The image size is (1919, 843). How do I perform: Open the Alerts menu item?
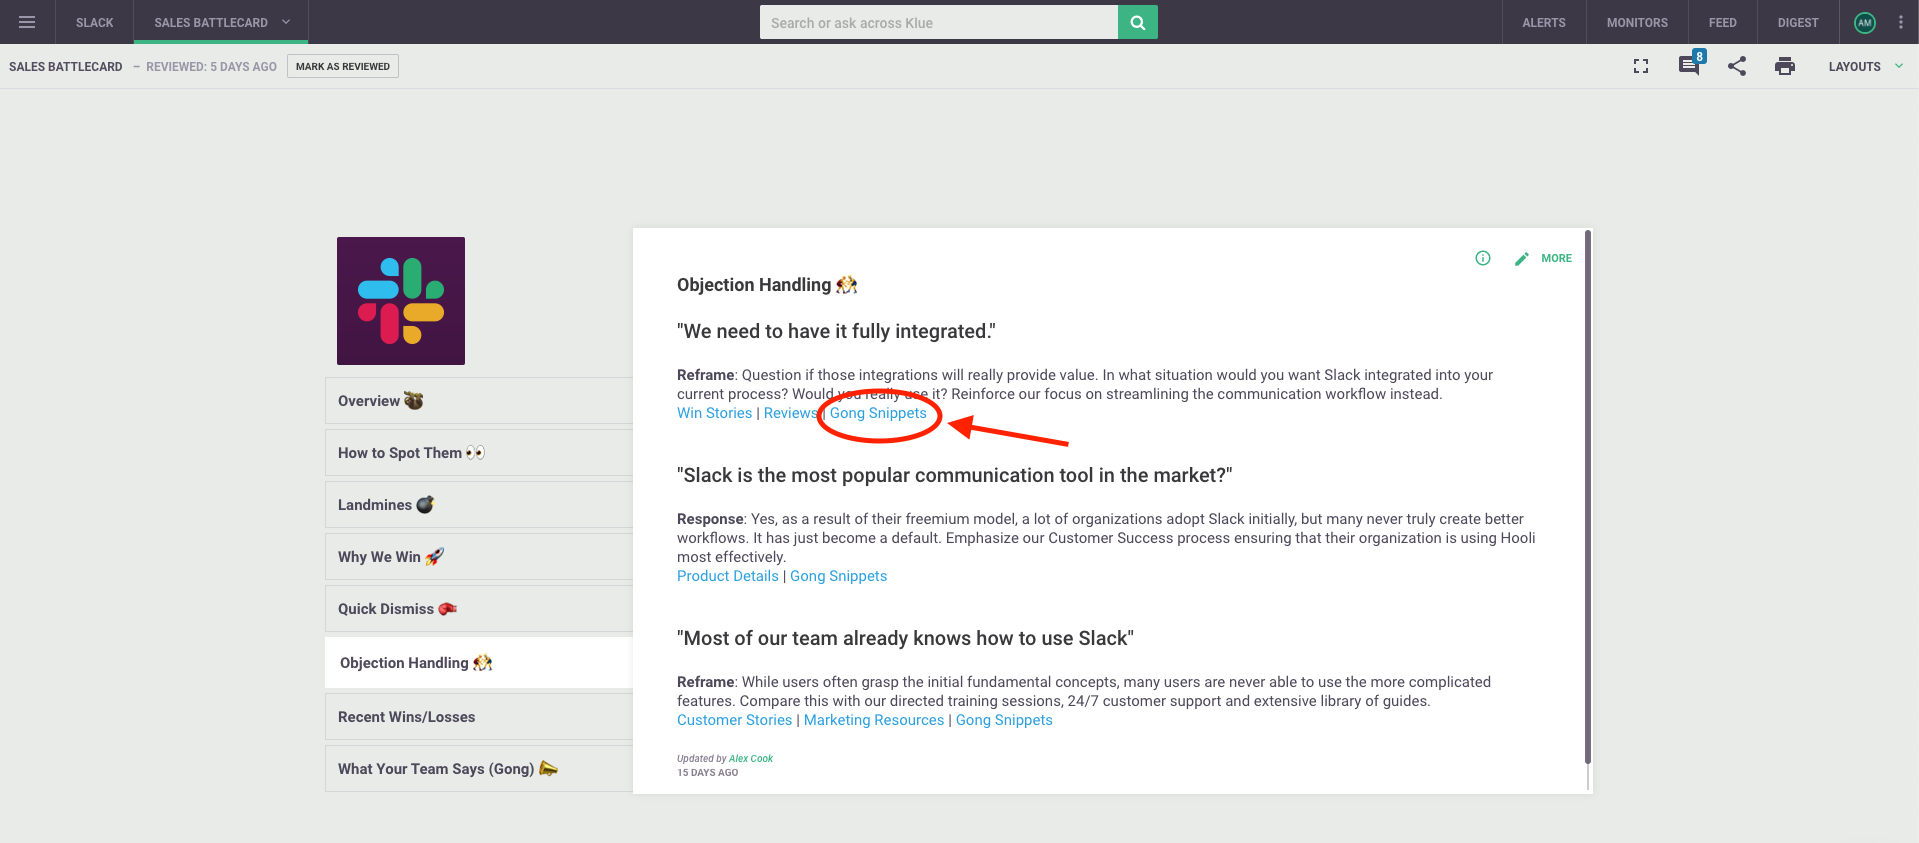[1544, 22]
